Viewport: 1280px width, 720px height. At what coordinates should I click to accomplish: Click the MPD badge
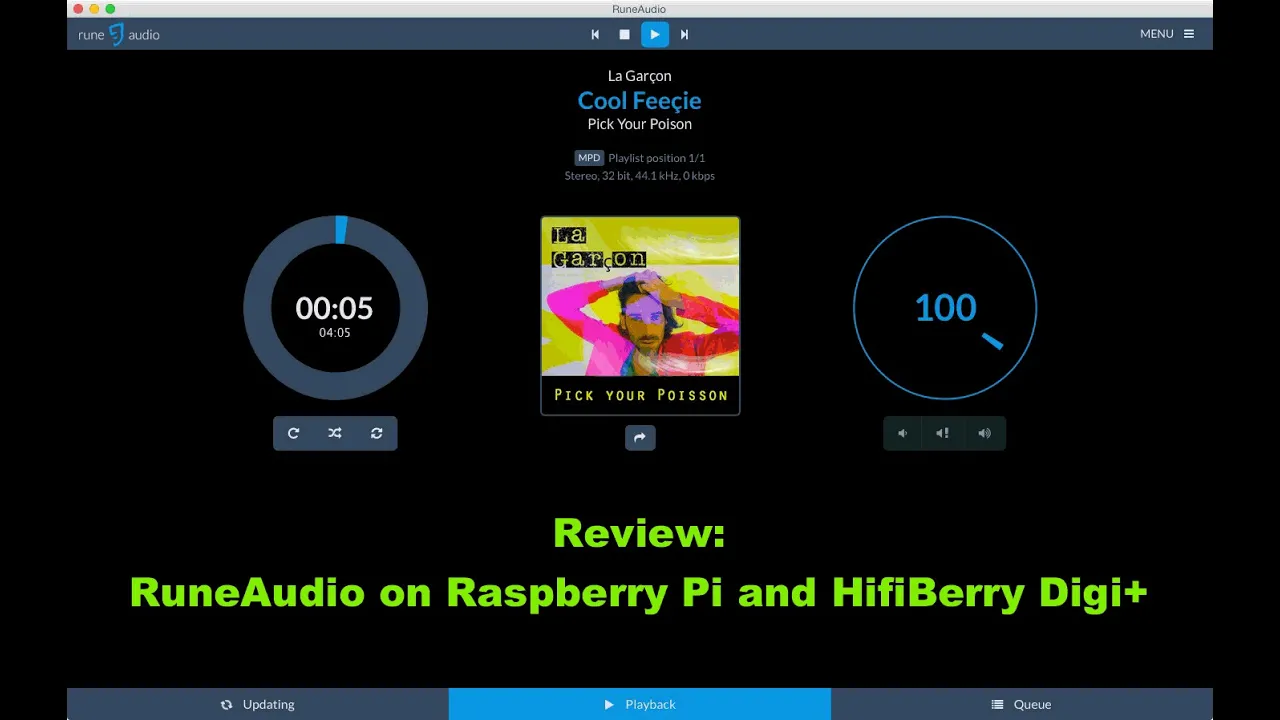[589, 158]
